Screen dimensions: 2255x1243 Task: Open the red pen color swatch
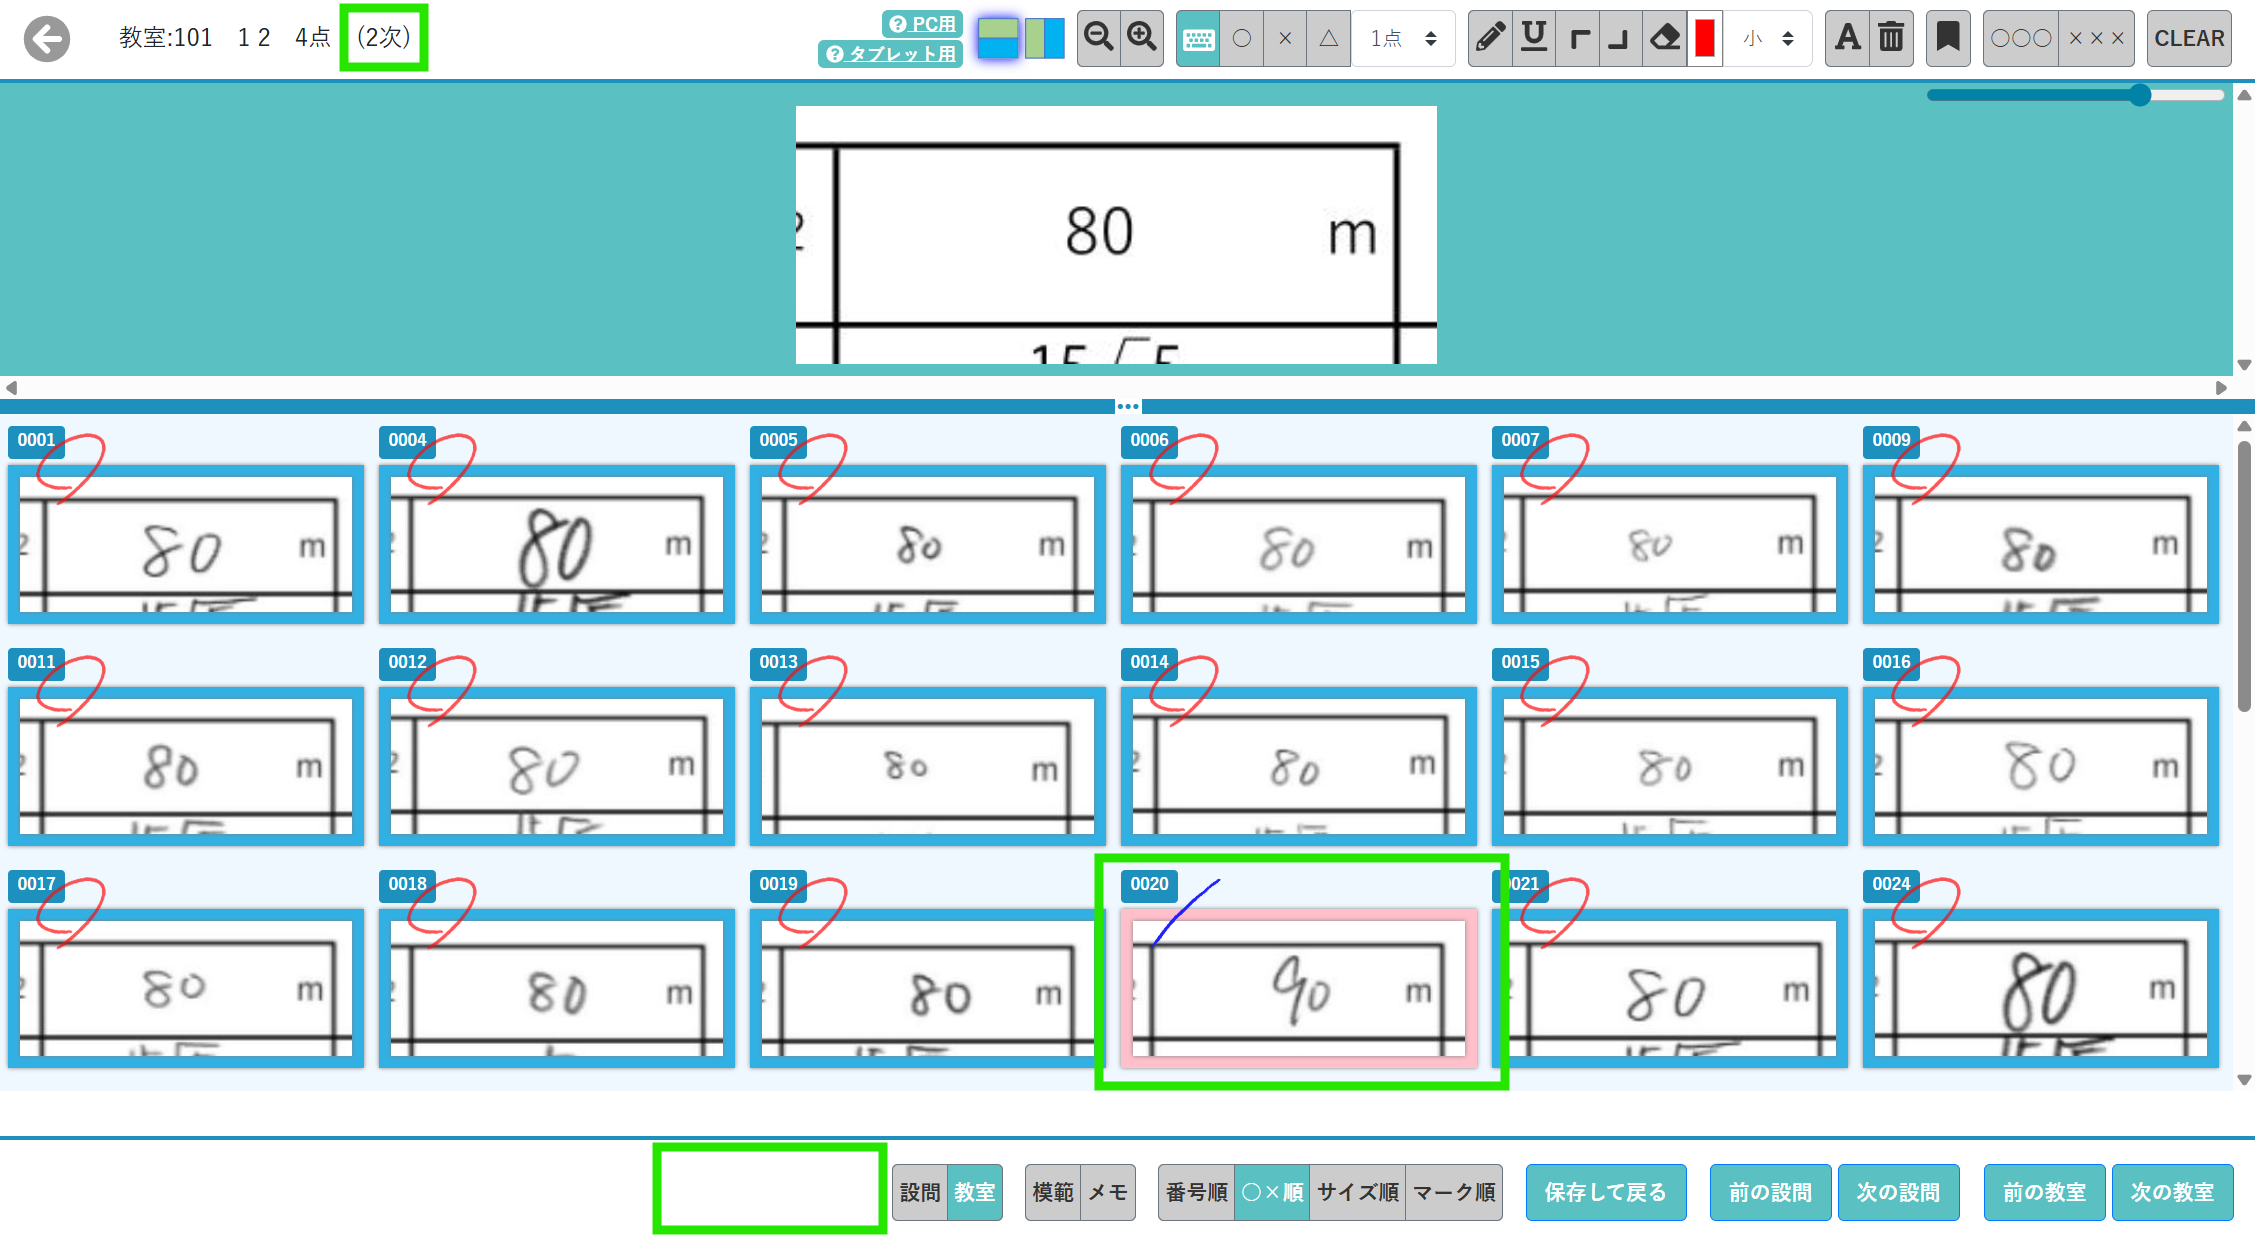[x=1705, y=38]
